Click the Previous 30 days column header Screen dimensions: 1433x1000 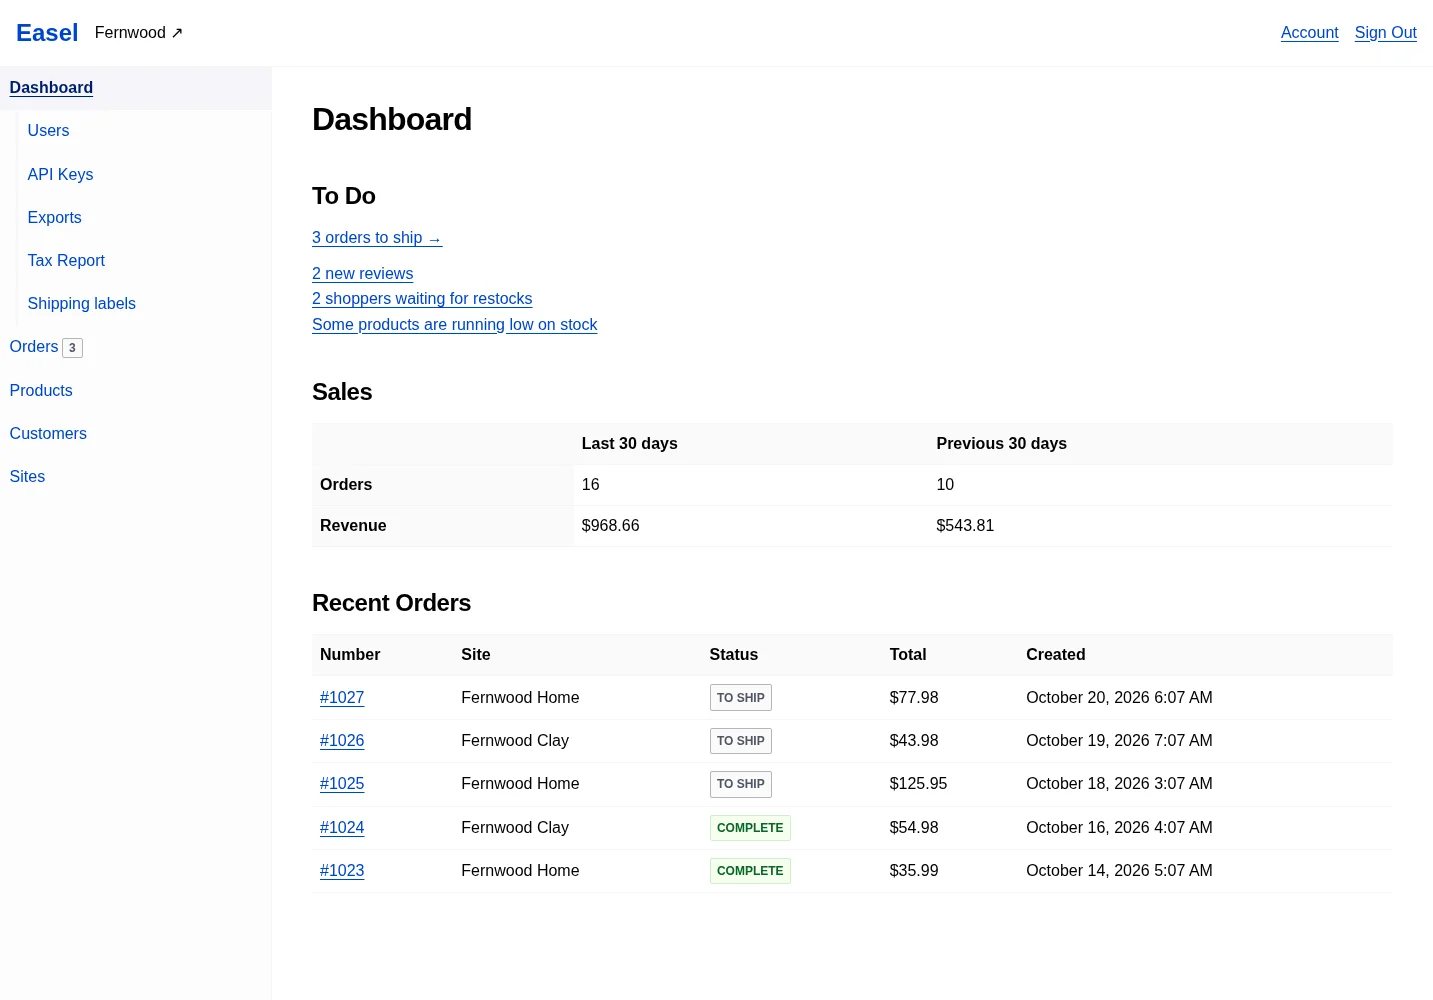pos(1002,444)
